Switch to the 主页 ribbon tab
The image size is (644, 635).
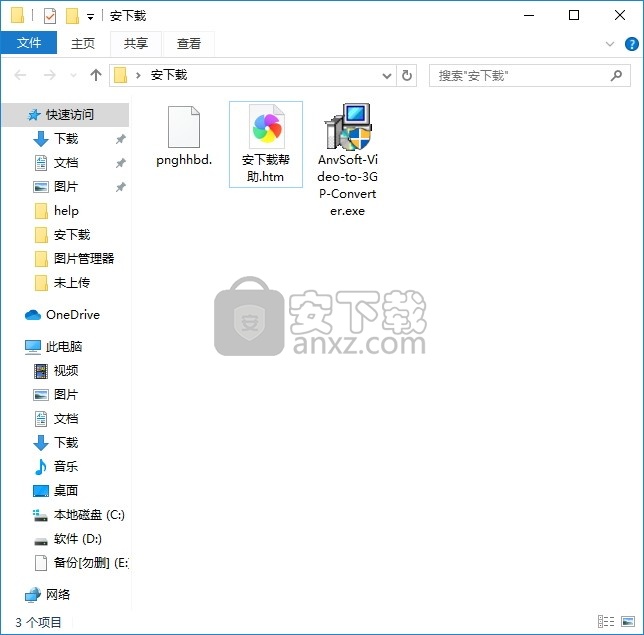click(x=83, y=43)
